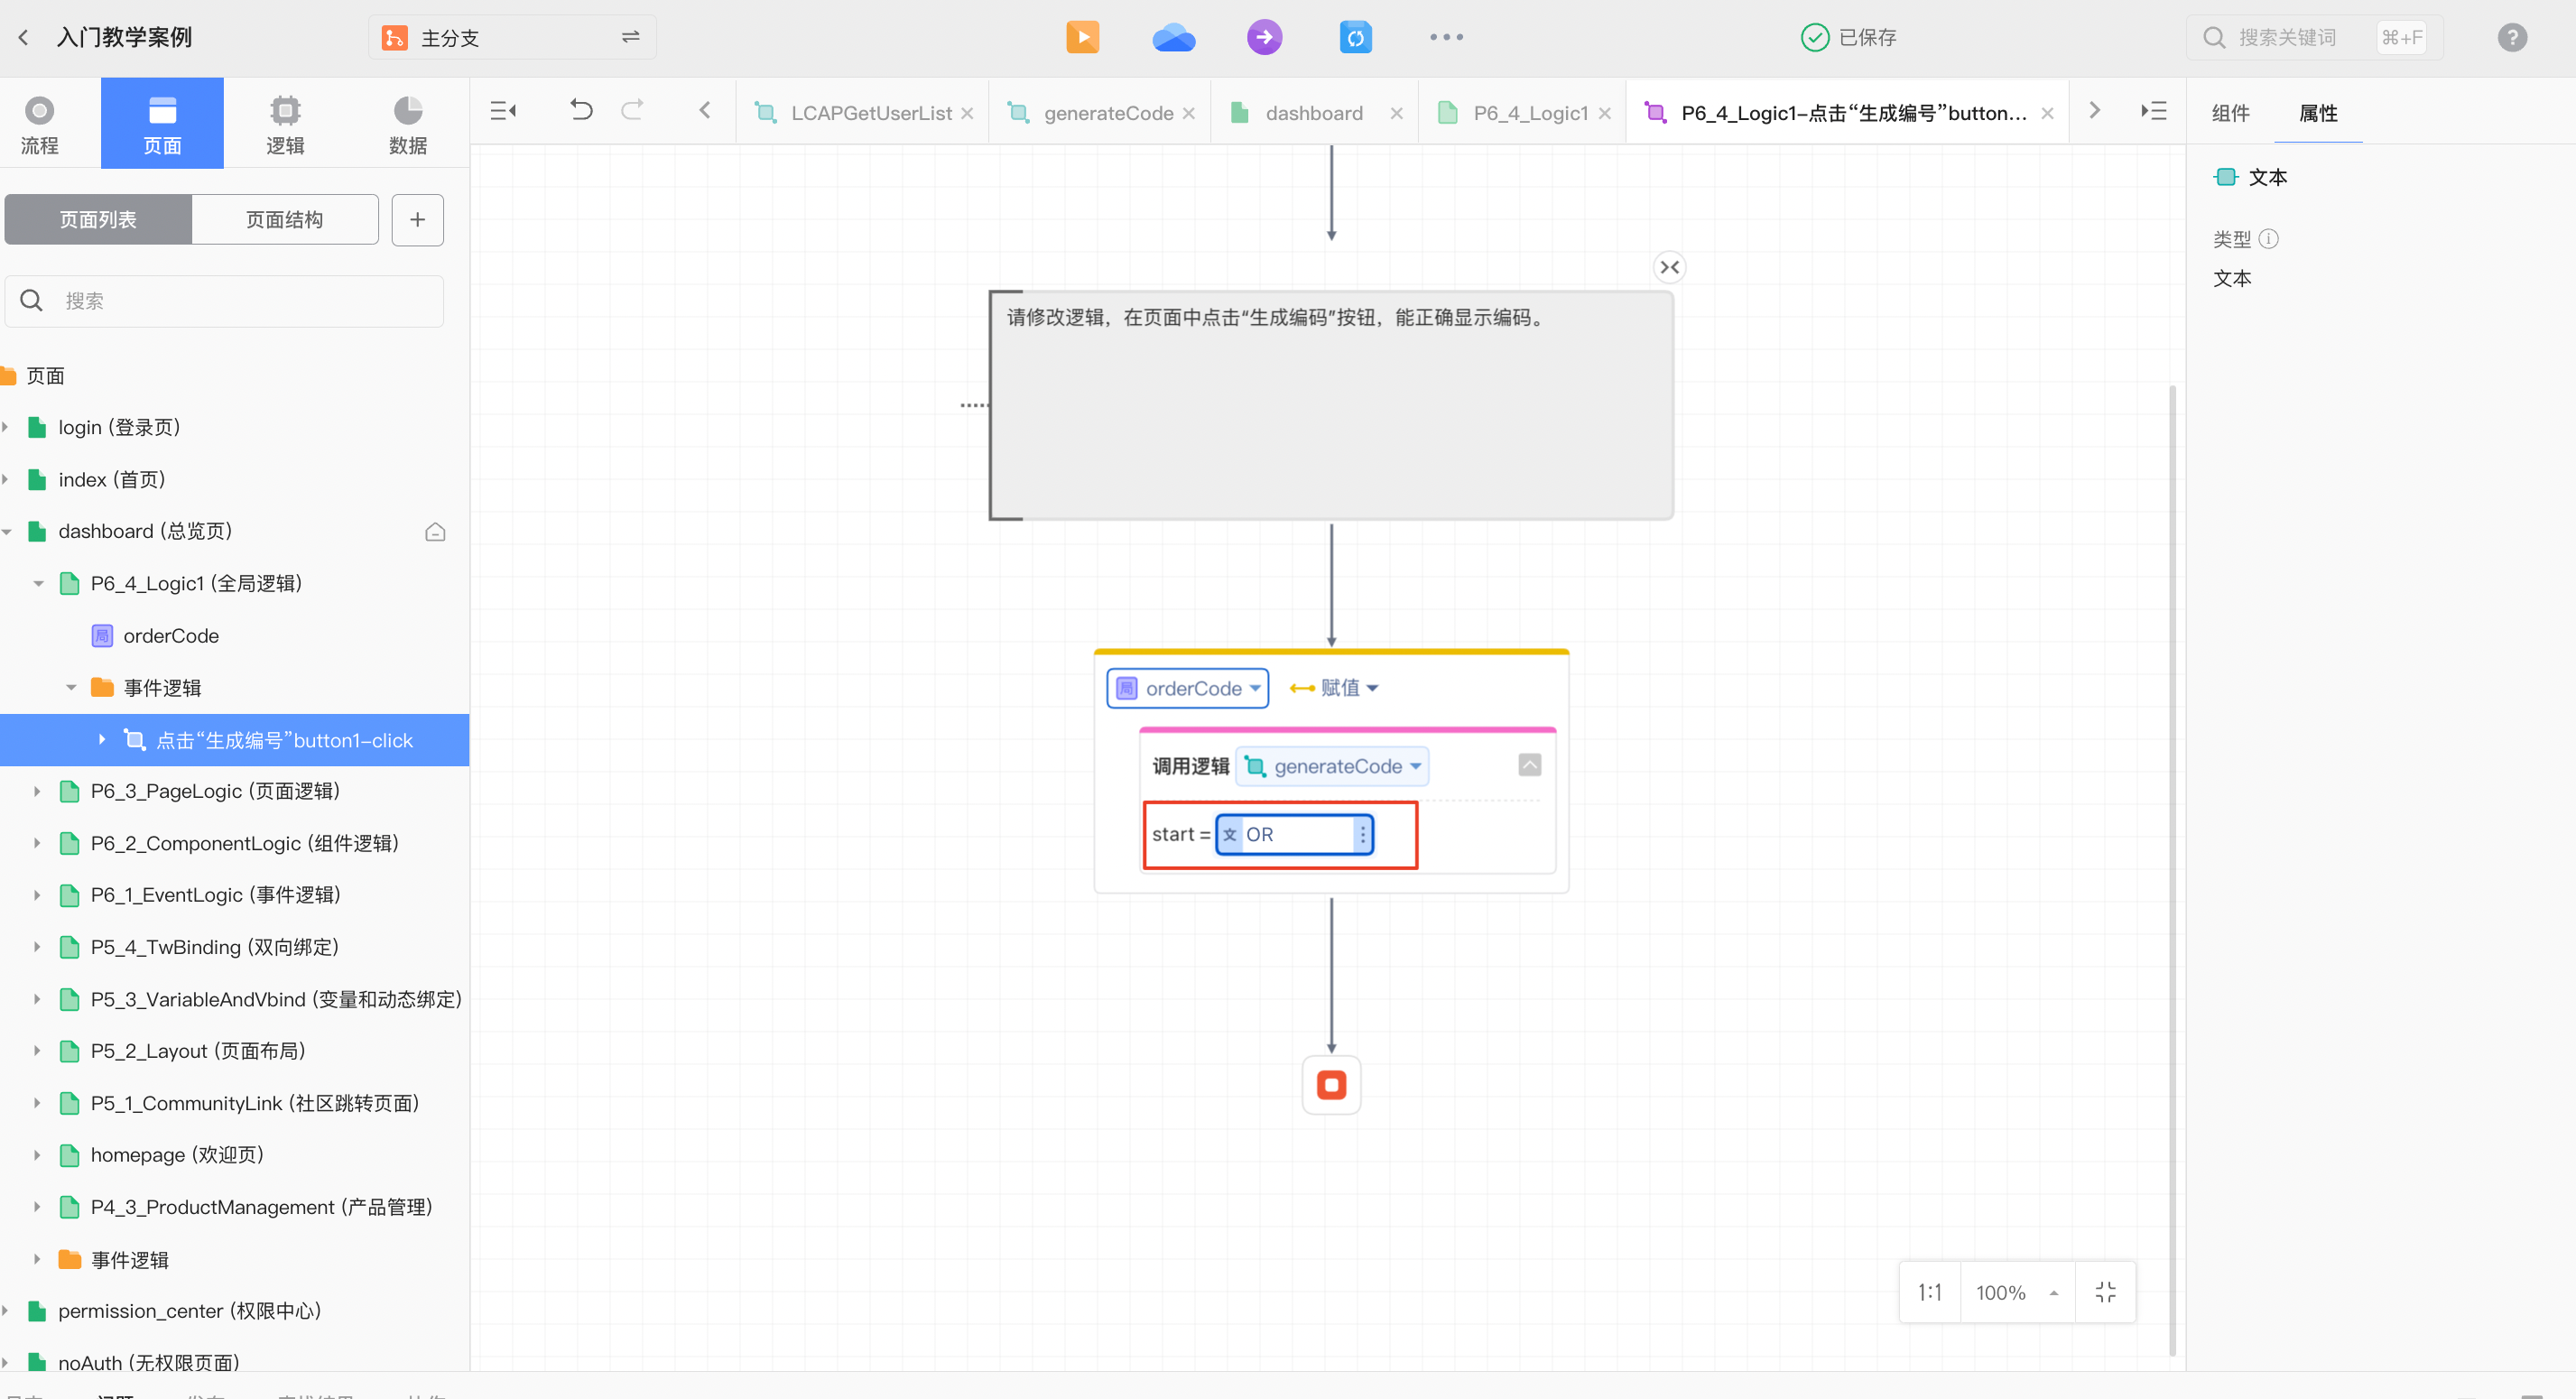Click the 赋值 assignment operator icon
The image size is (2576, 1399).
(1302, 686)
